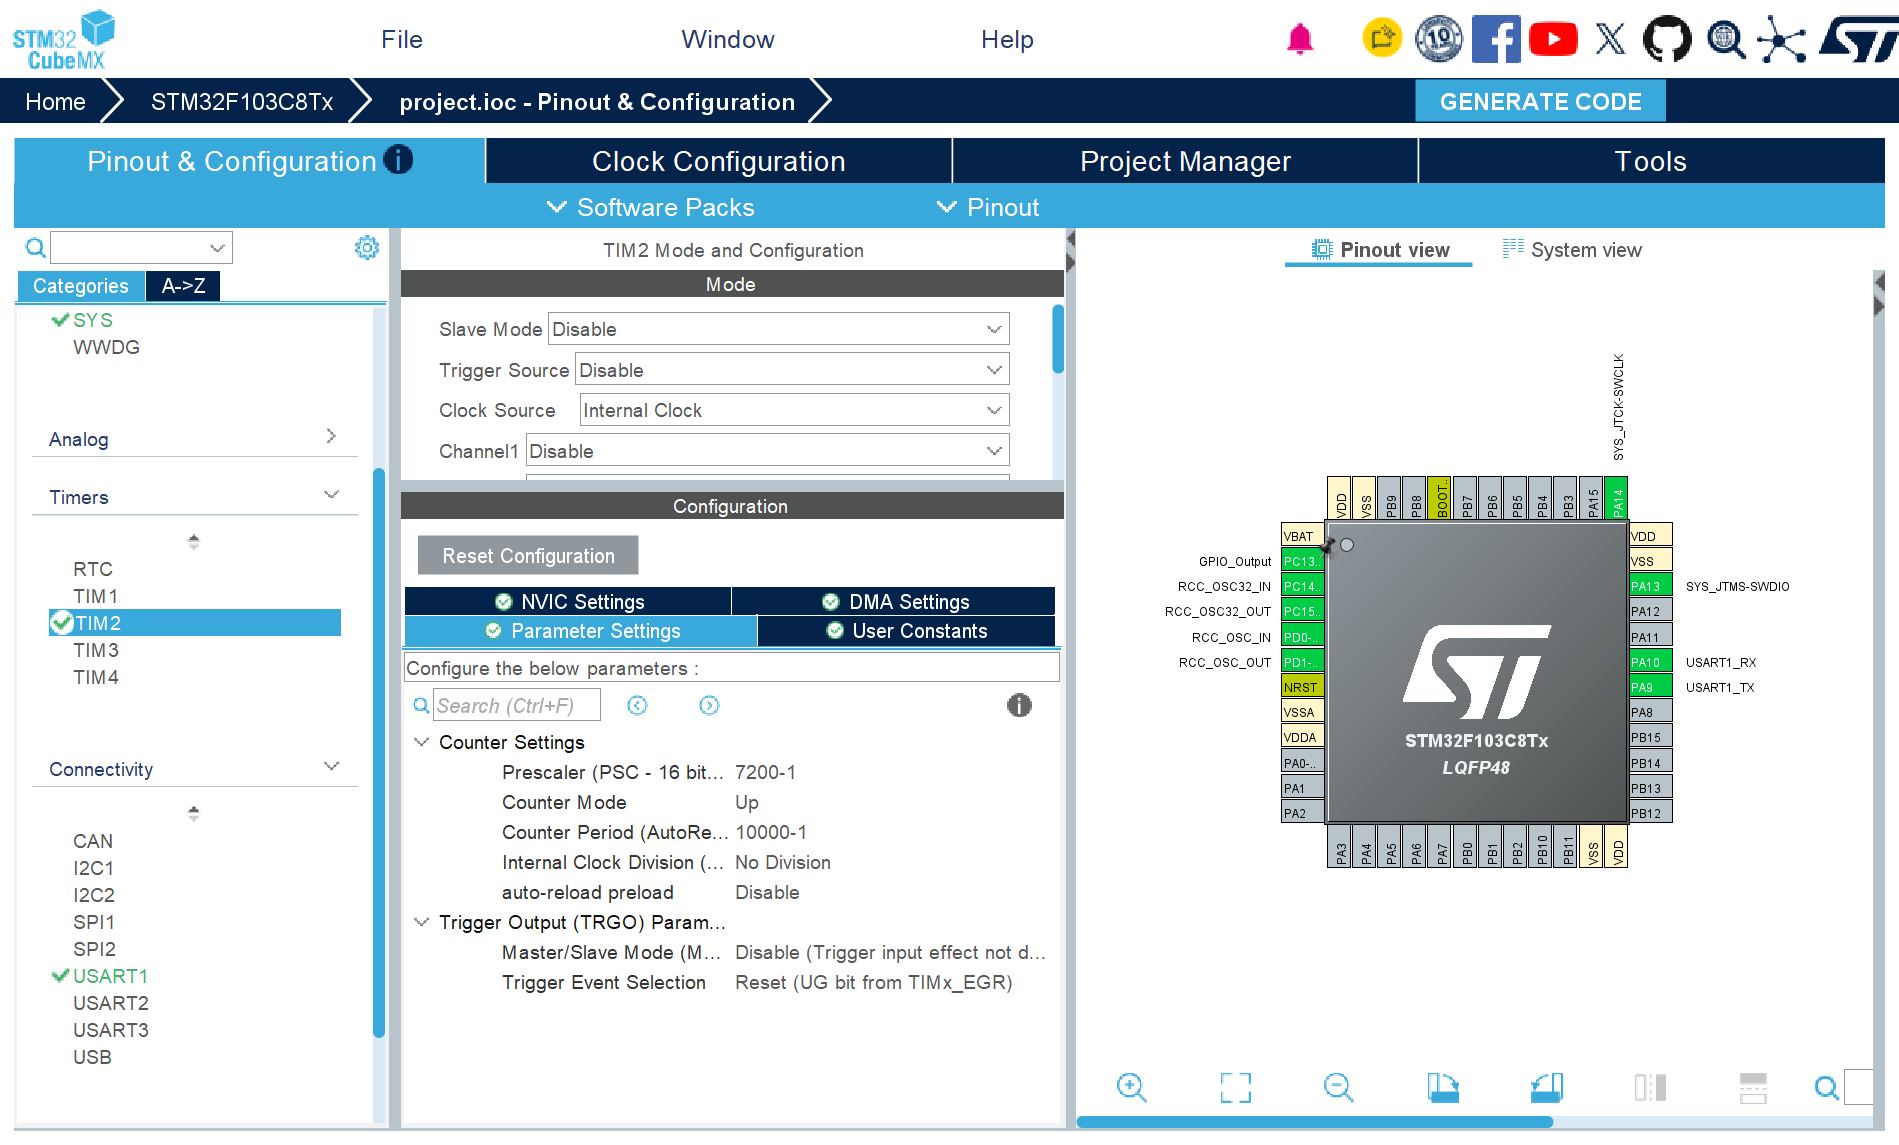The width and height of the screenshot is (1899, 1145).
Task: Click the parameter Search (Ctrl+F) field
Action: coord(517,705)
